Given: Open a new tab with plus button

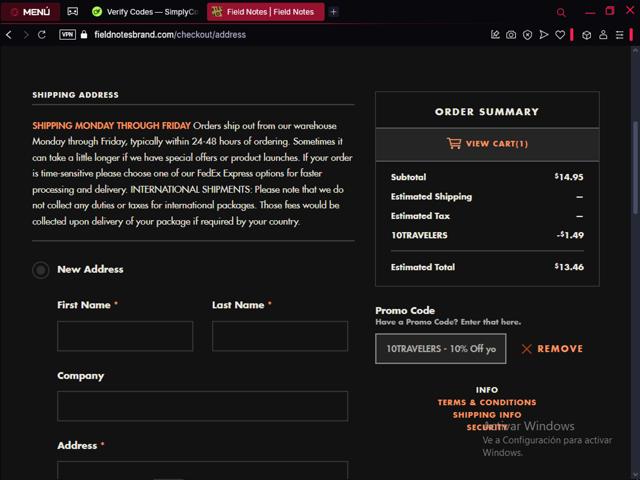Looking at the screenshot, I should [x=333, y=12].
